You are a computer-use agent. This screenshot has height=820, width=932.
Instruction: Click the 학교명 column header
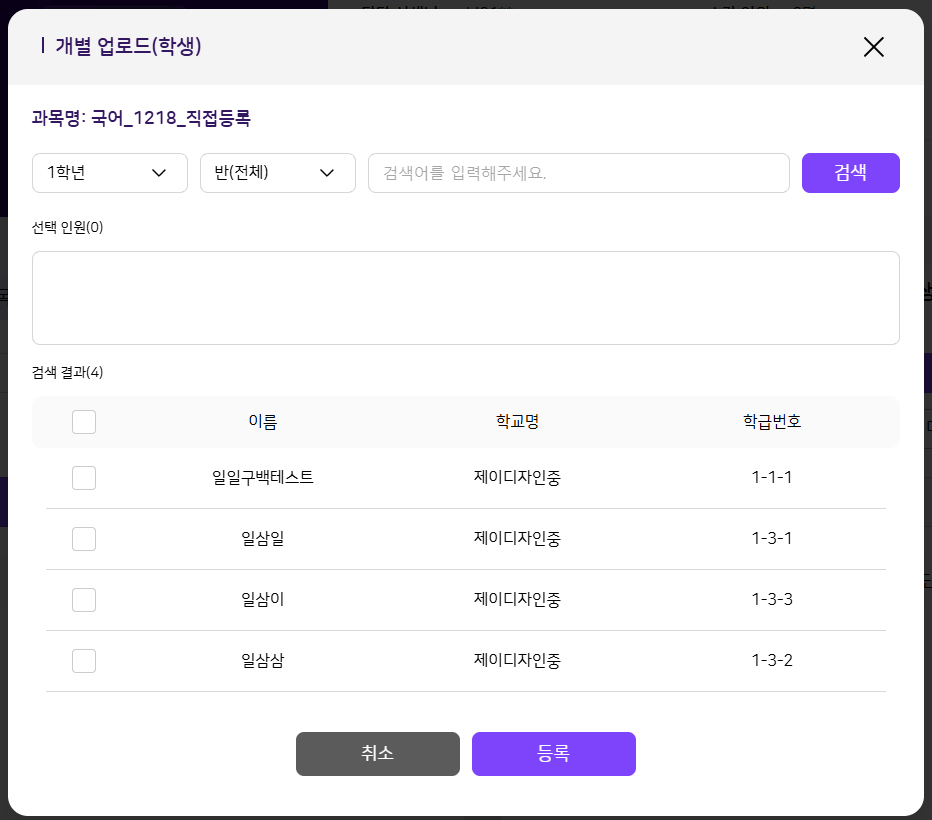coord(517,422)
